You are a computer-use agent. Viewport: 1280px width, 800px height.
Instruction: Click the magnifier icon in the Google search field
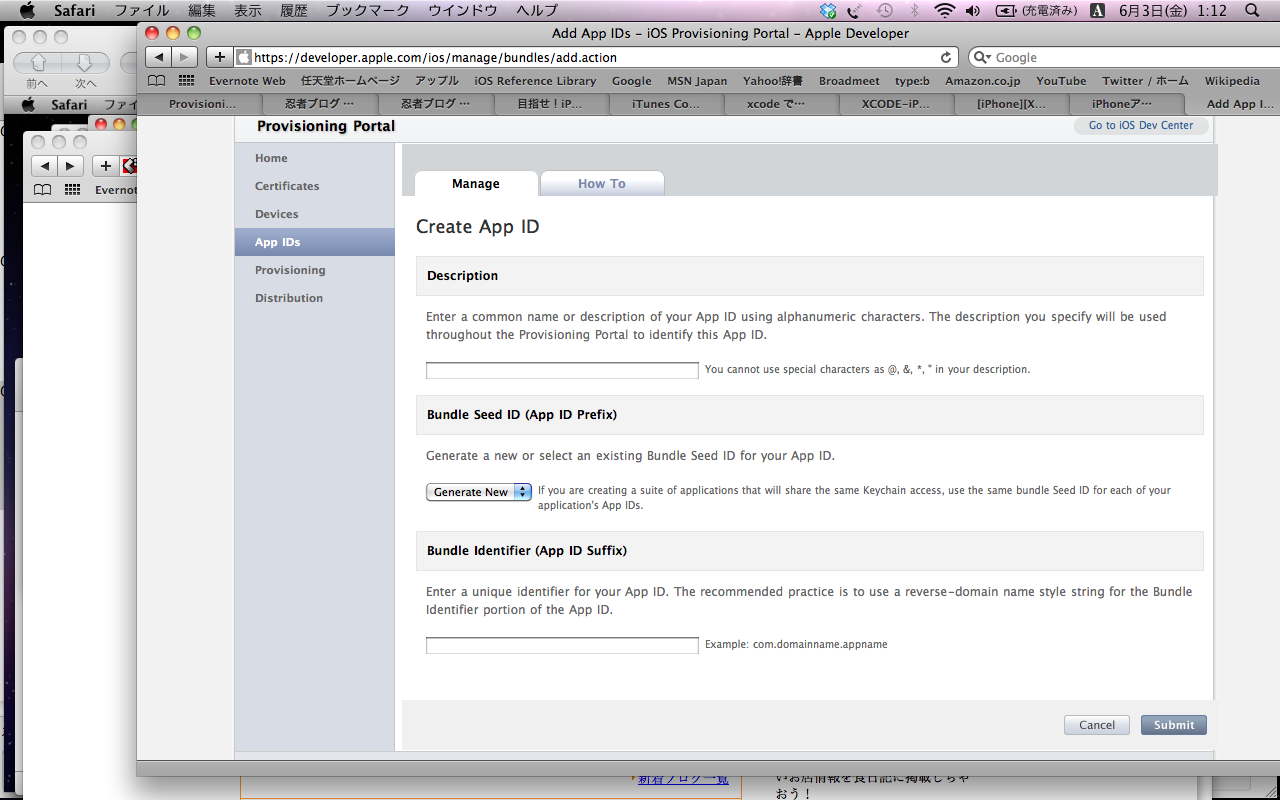tap(983, 57)
